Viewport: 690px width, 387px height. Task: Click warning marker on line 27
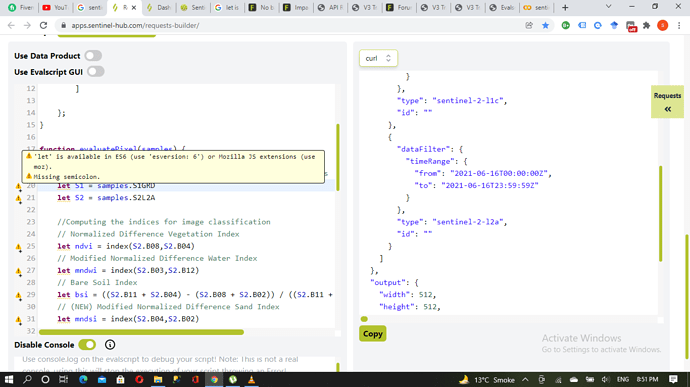click(x=18, y=271)
